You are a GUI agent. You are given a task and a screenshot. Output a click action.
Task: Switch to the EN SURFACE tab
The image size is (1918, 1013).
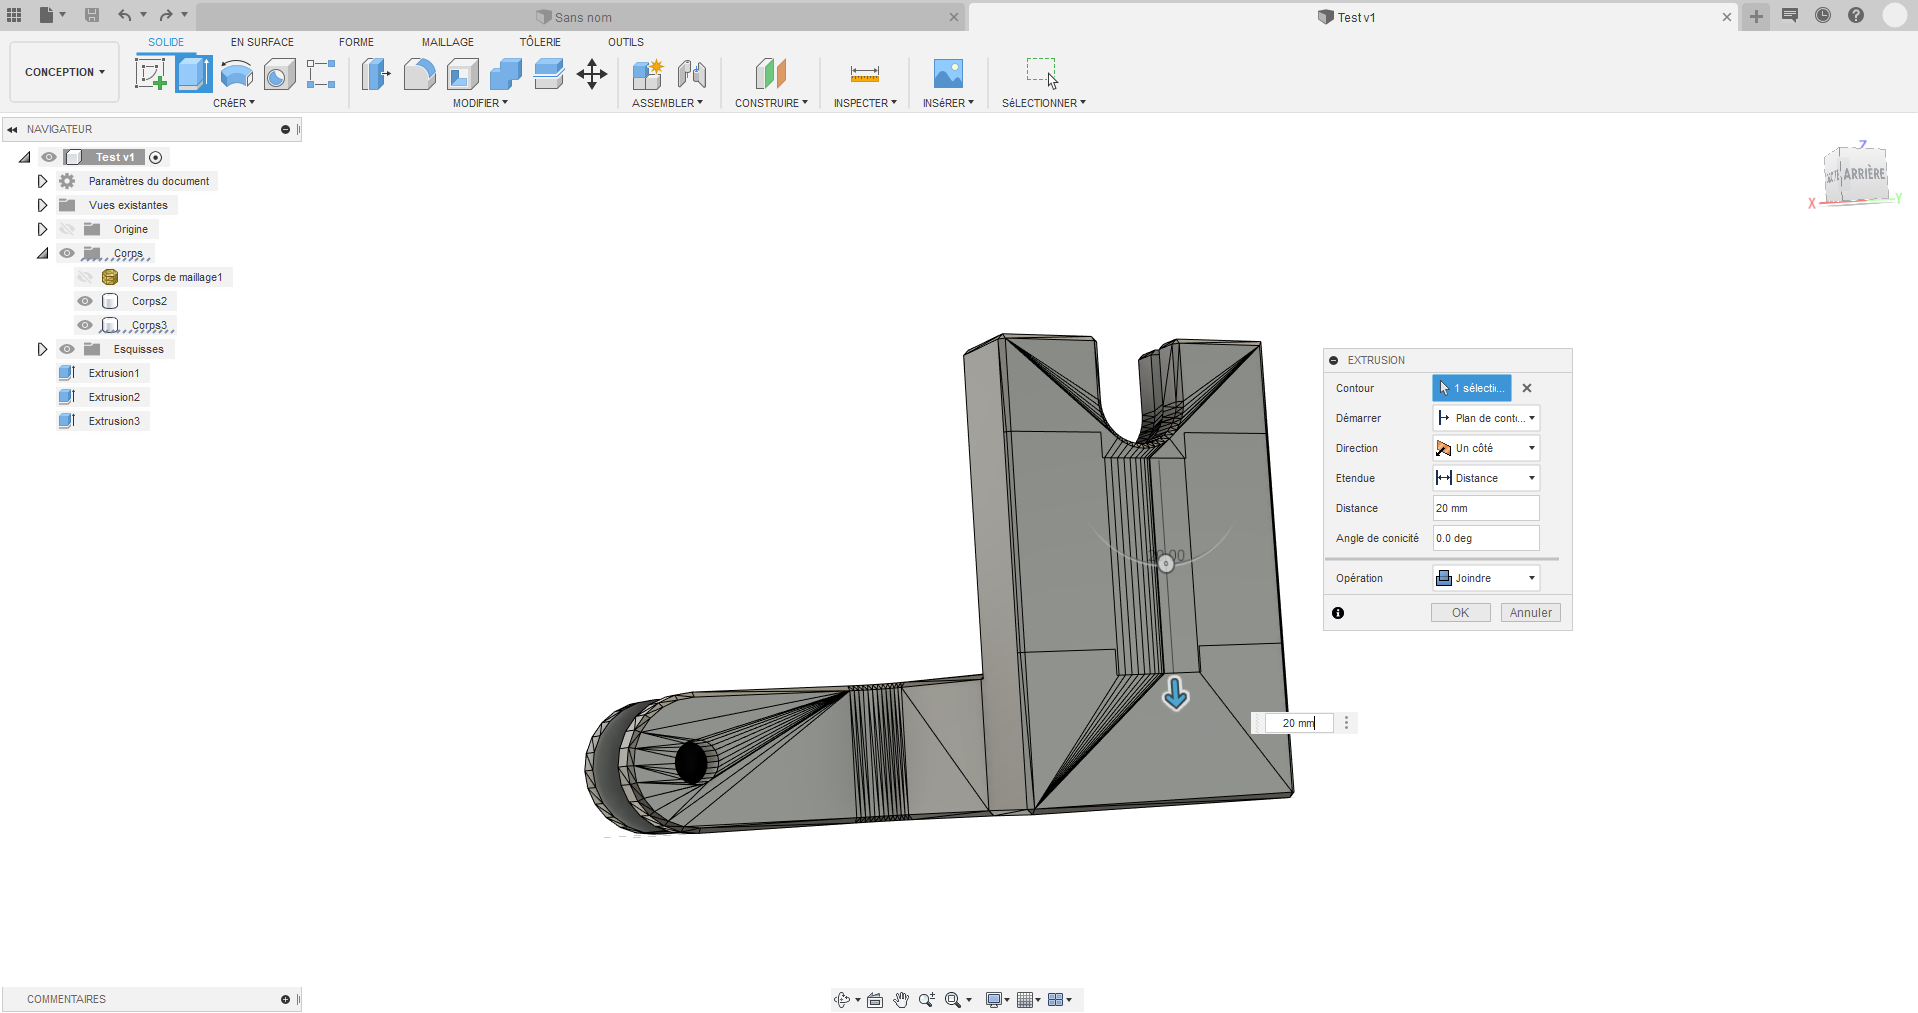[262, 42]
